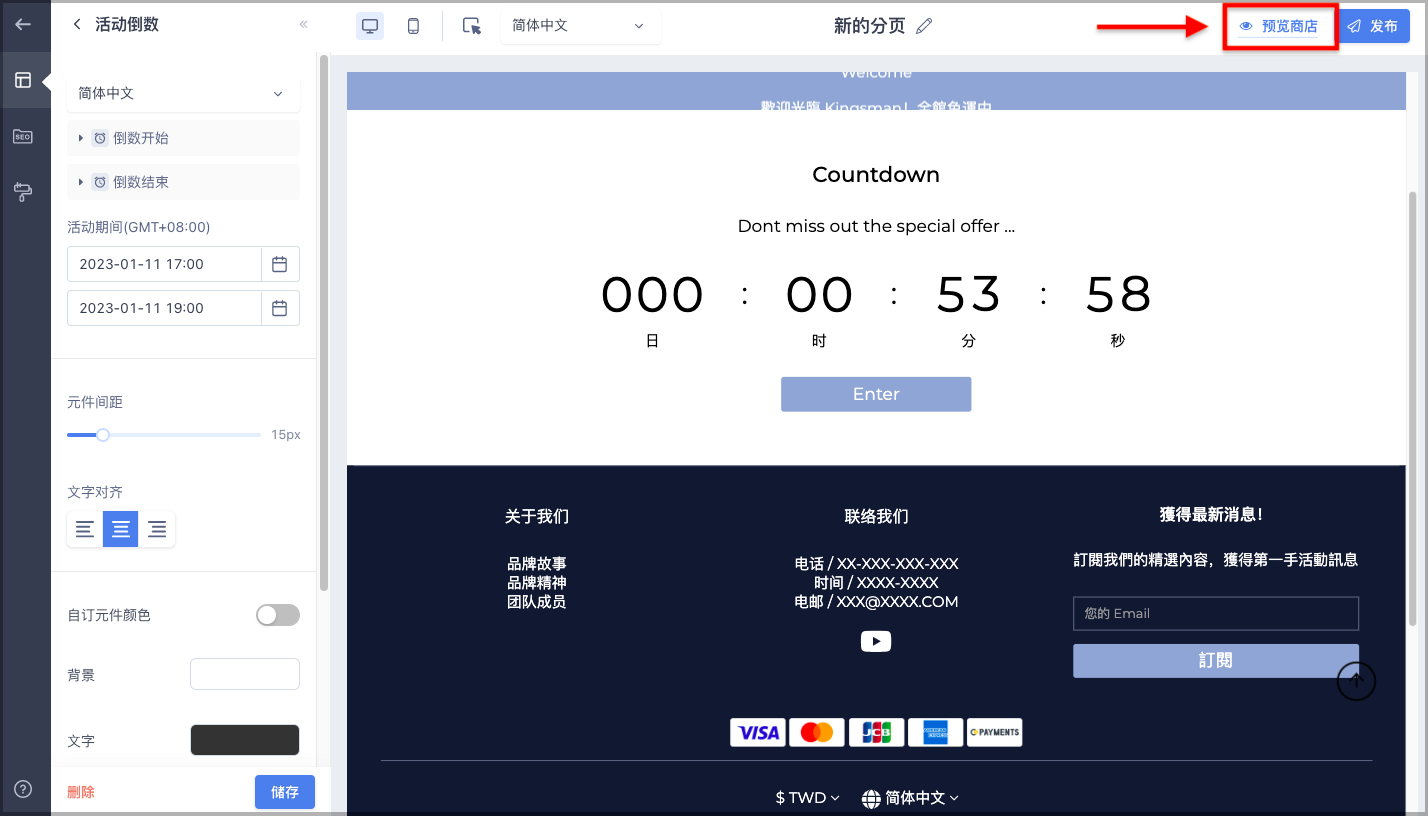Click the 000 days countdown number

[652, 295]
